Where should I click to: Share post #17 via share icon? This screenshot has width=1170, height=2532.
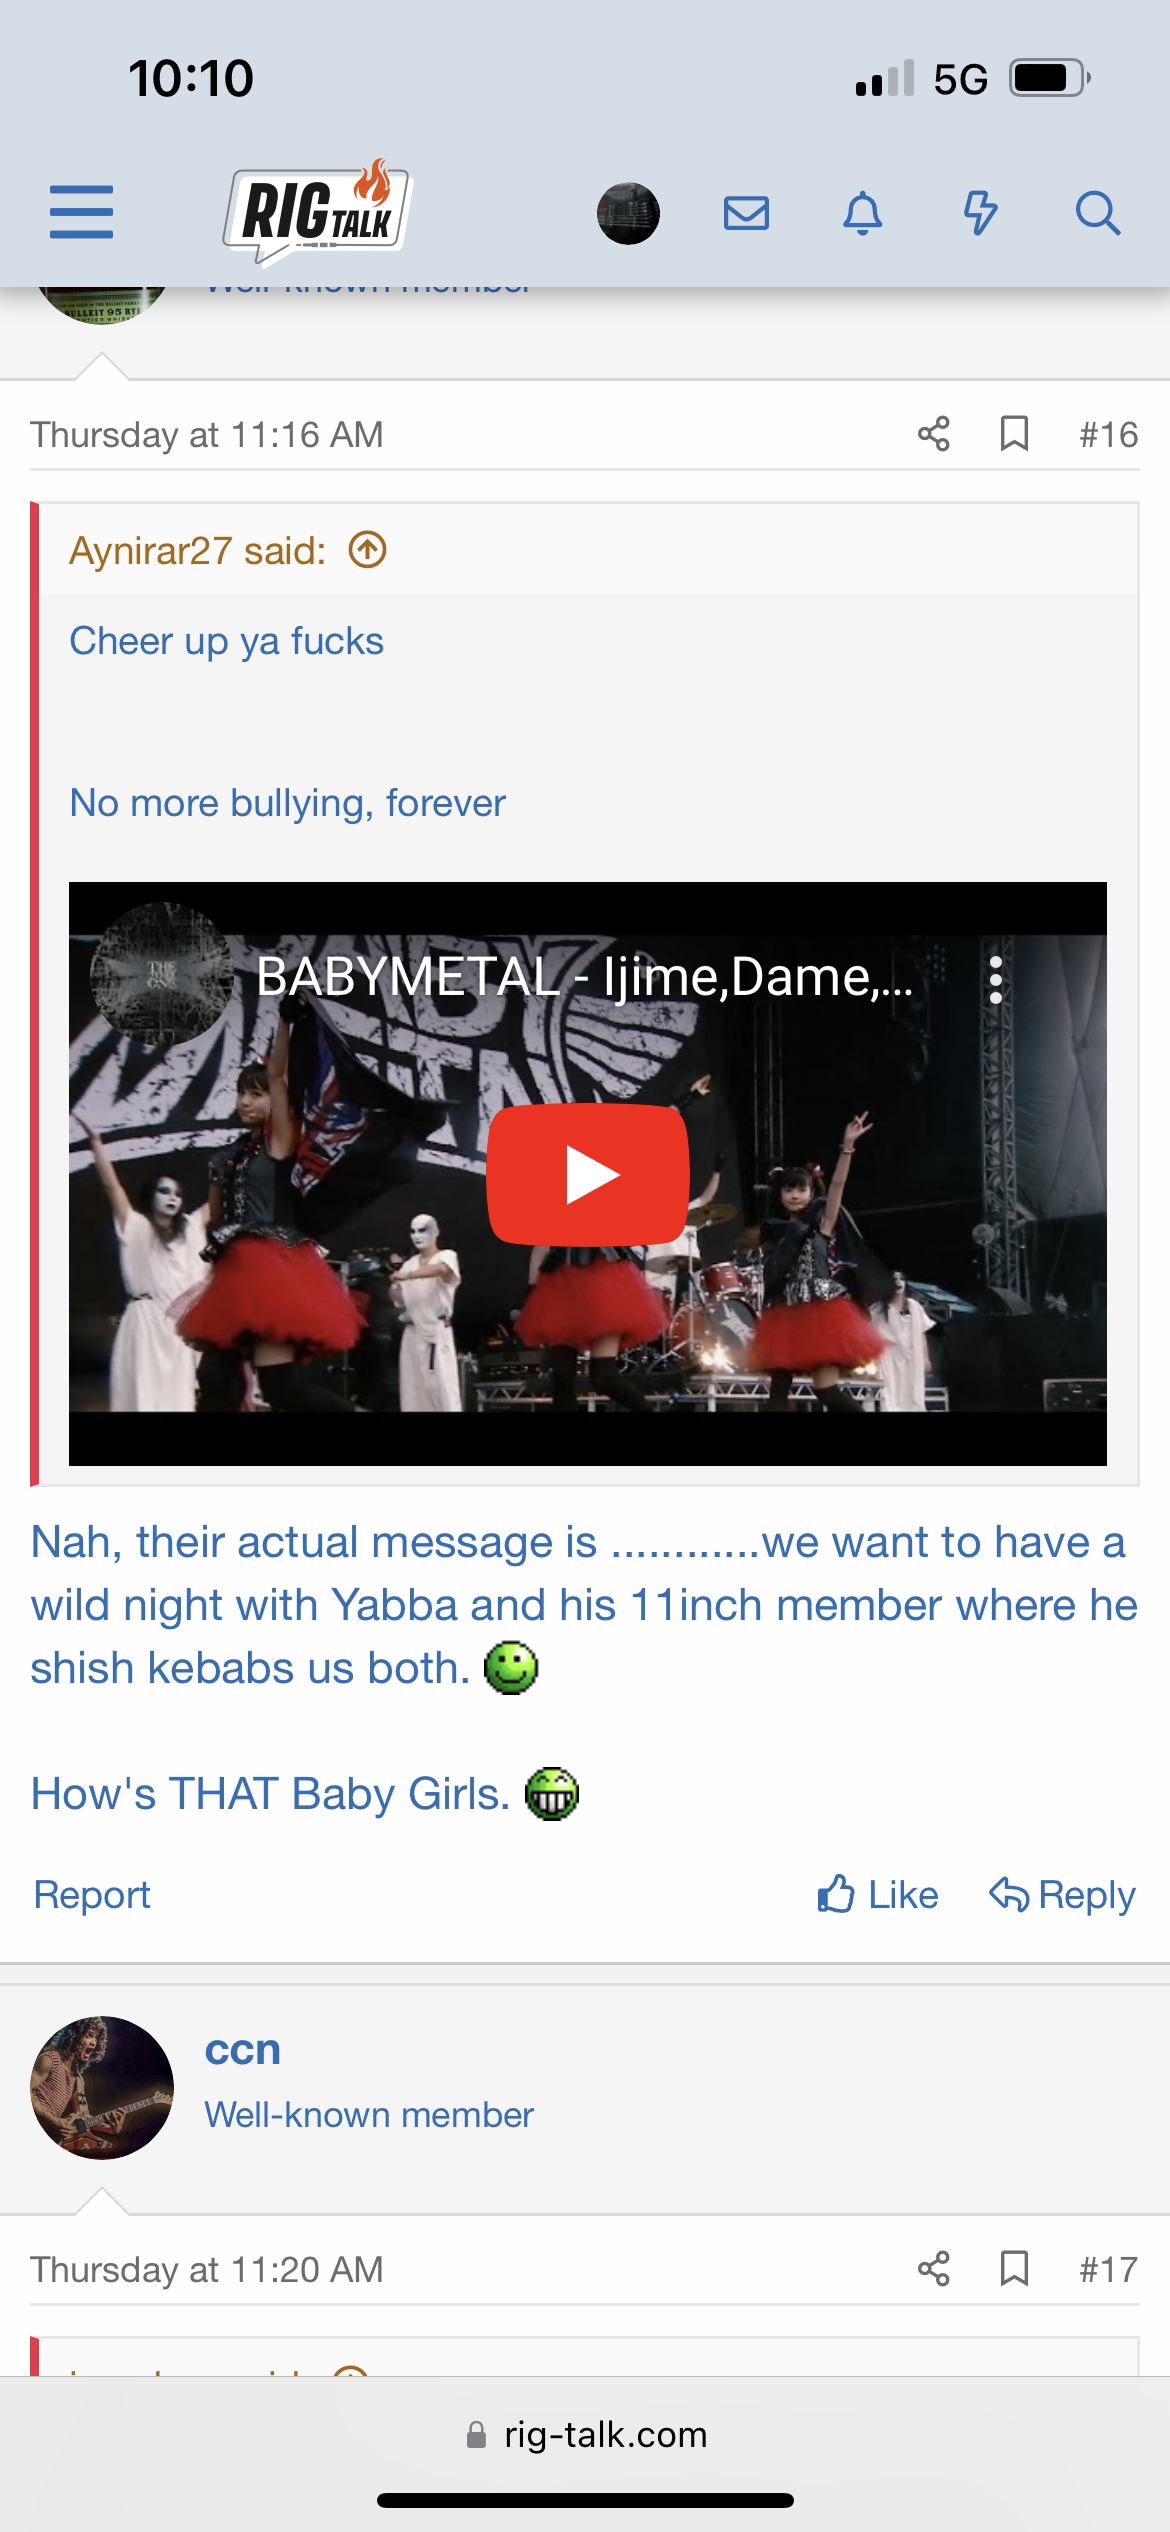click(934, 2269)
